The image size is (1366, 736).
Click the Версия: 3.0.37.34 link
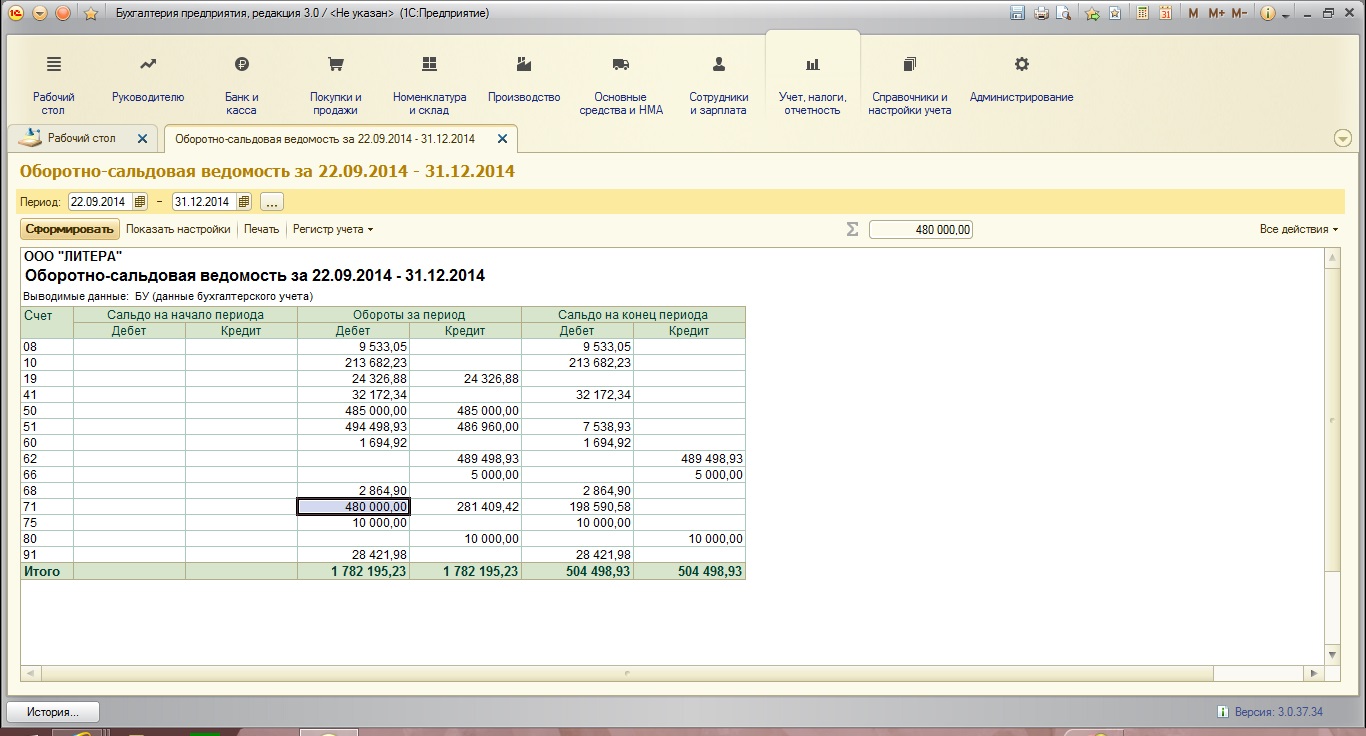tap(1278, 712)
